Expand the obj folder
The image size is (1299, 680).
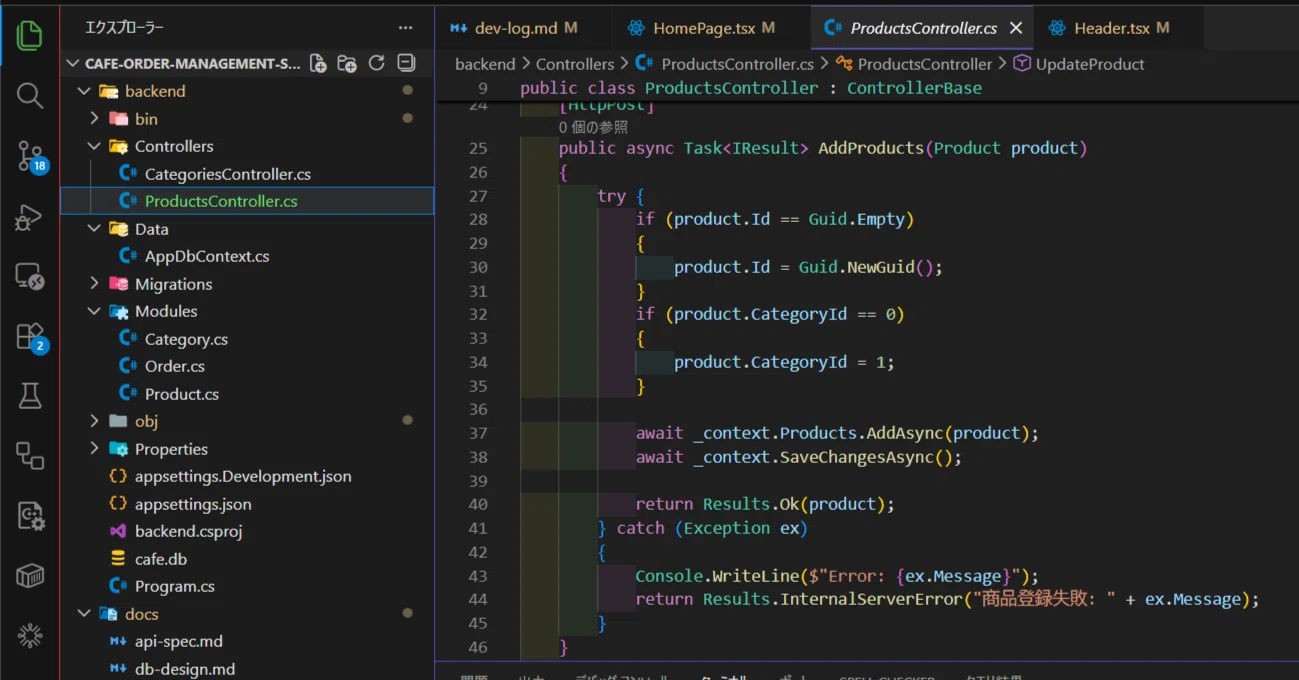[x=94, y=421]
